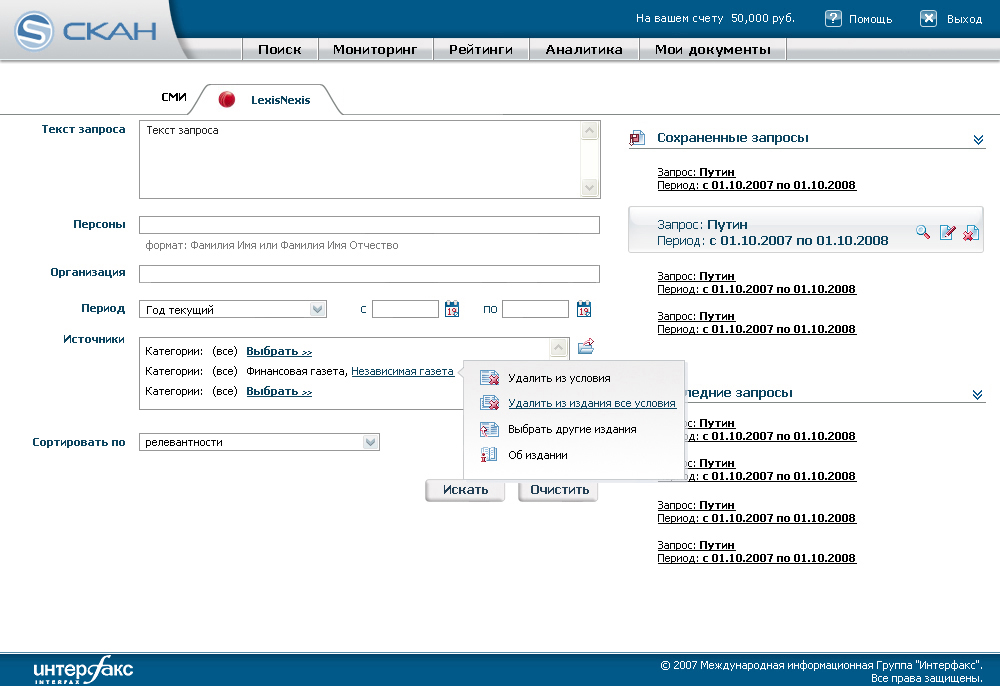This screenshot has height=686, width=1000.
Task: Click into the Текст запроса text area
Action: click(x=360, y=159)
